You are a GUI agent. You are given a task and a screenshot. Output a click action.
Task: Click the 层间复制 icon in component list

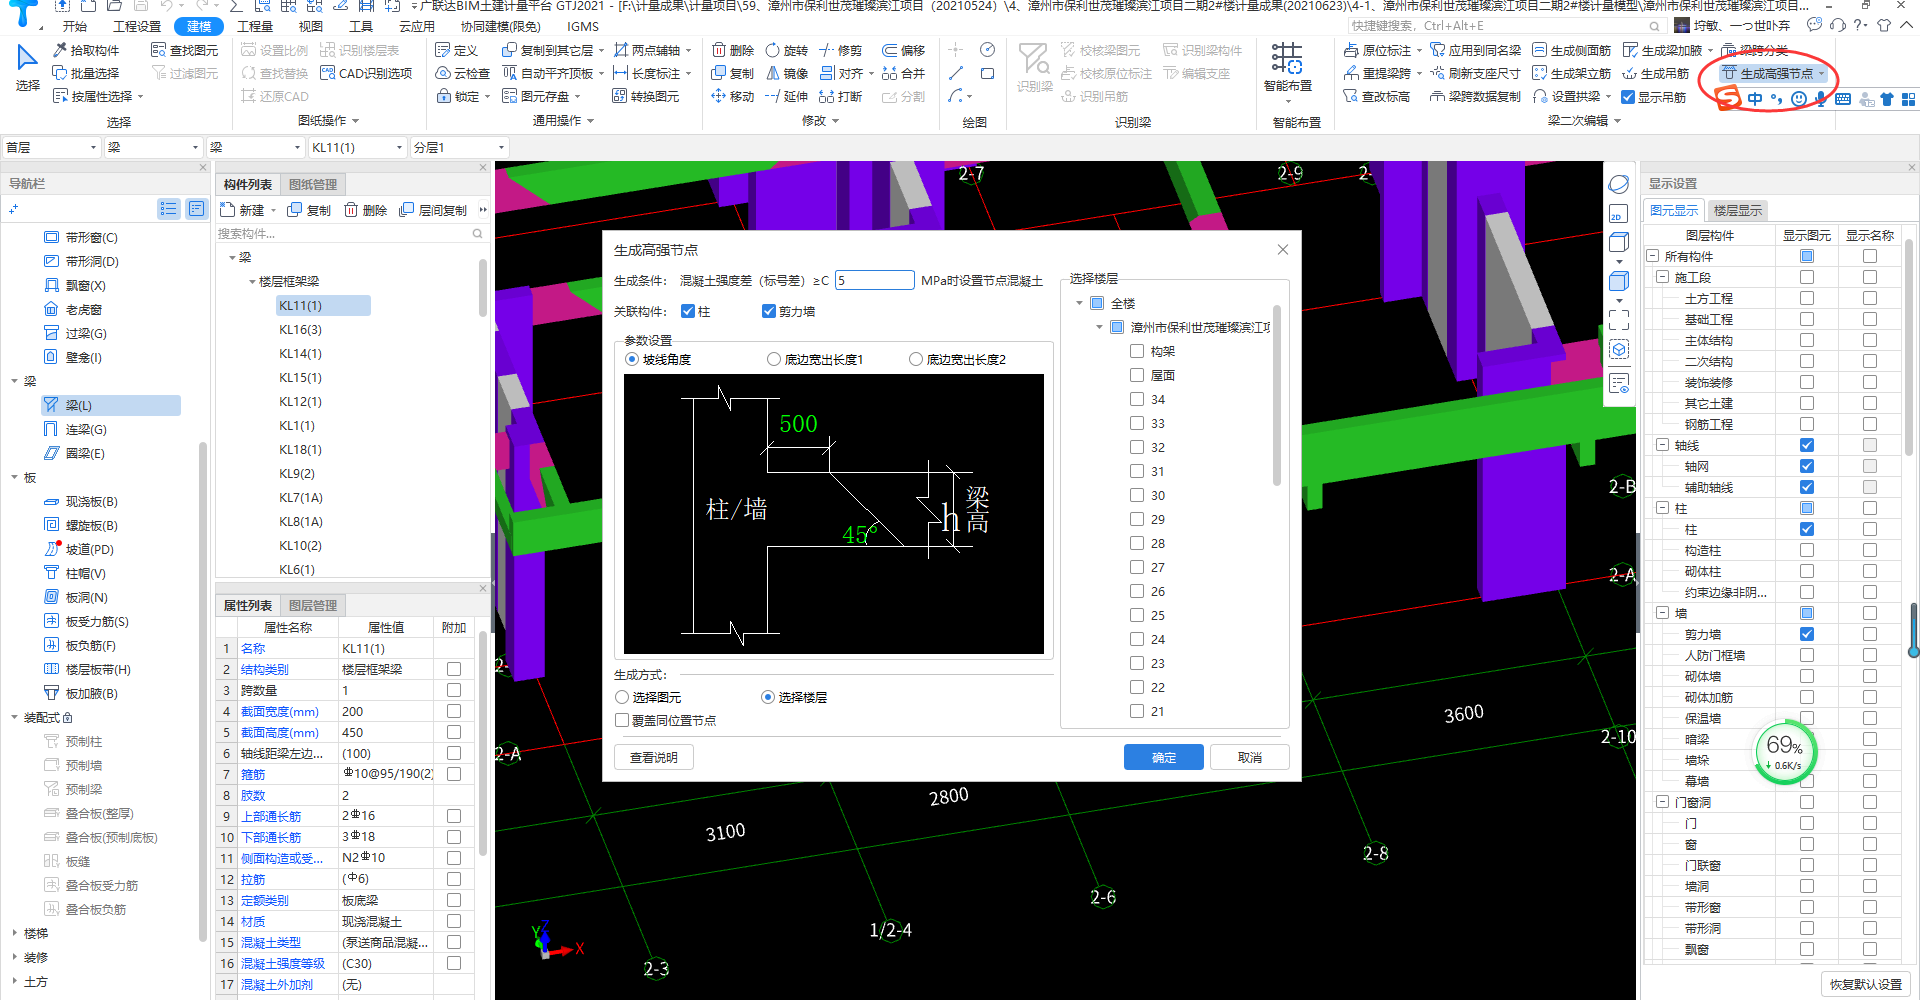[x=406, y=210]
